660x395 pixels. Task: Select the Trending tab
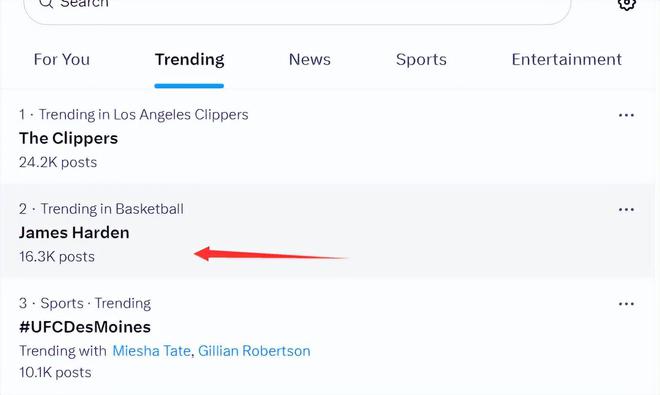pyautogui.click(x=189, y=59)
